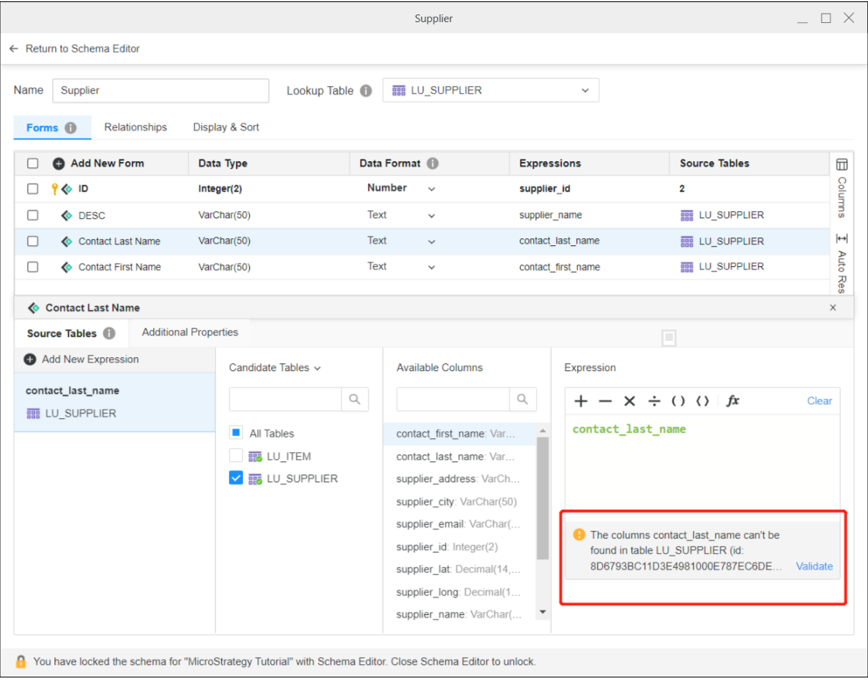Click the Validate link in the error message
The image size is (868, 680).
(x=814, y=566)
